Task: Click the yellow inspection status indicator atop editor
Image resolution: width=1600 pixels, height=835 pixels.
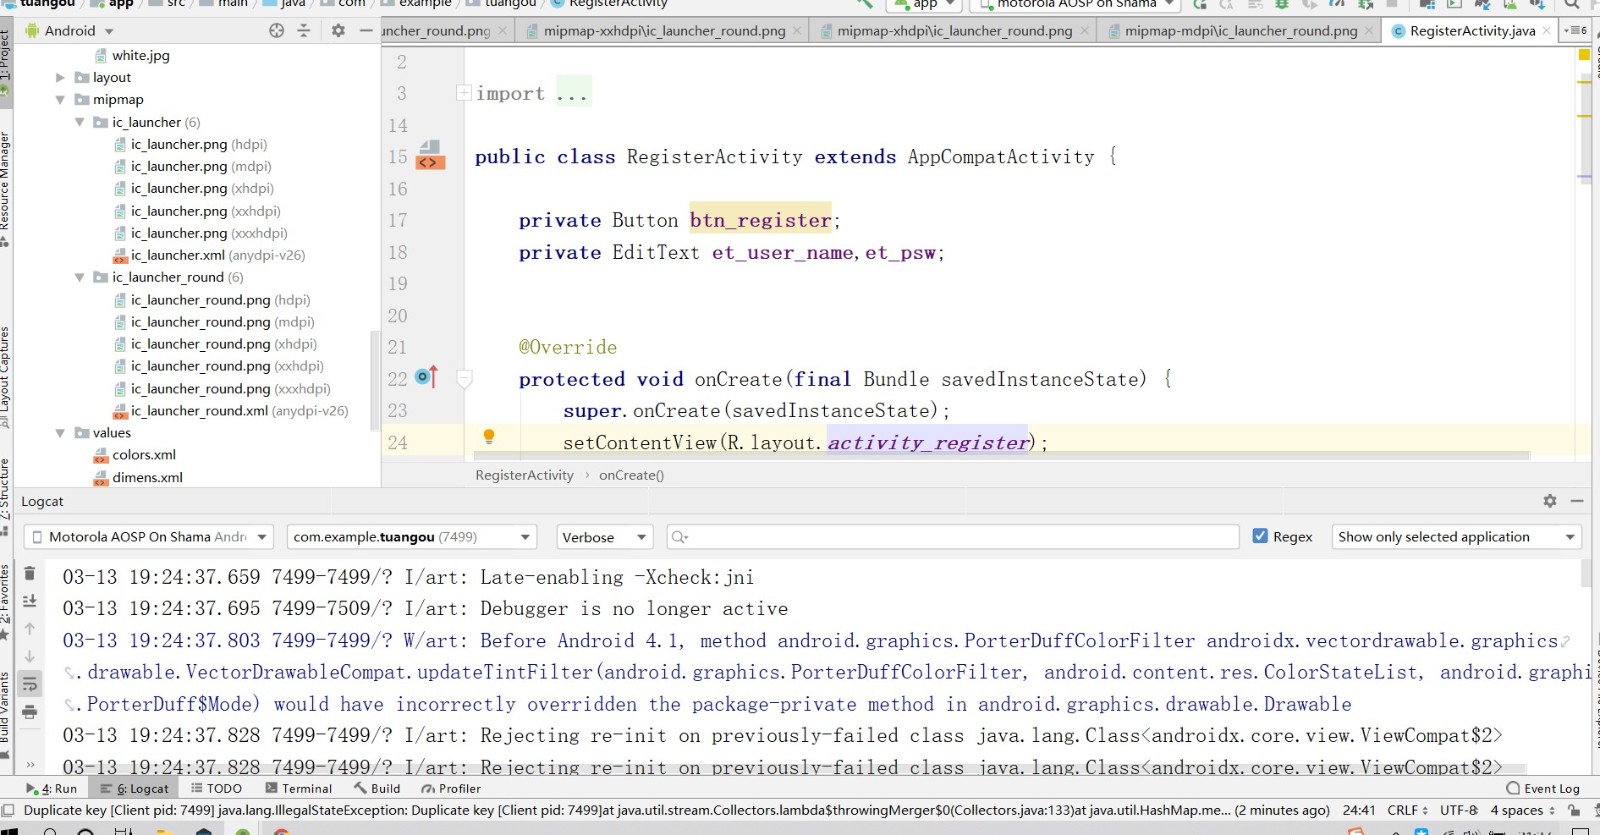Action: 1584,55
